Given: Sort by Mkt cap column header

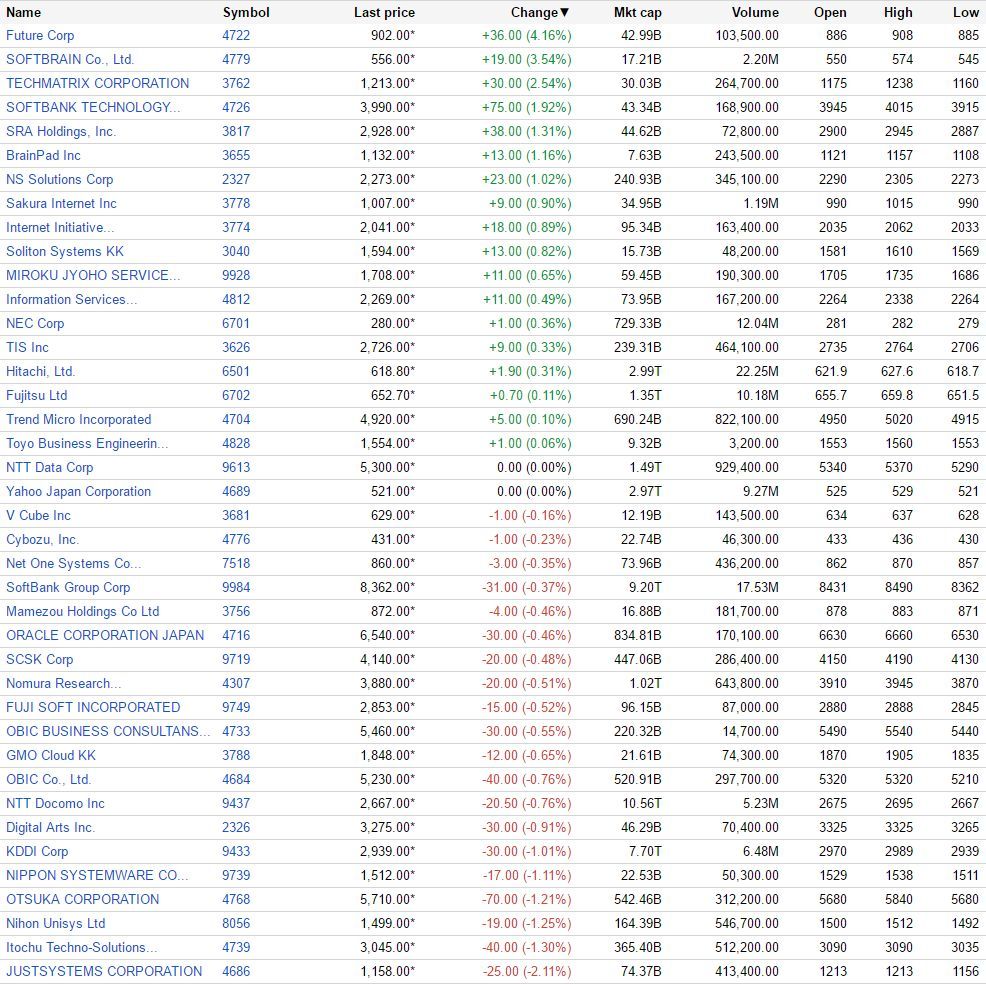Looking at the screenshot, I should pos(638,13).
